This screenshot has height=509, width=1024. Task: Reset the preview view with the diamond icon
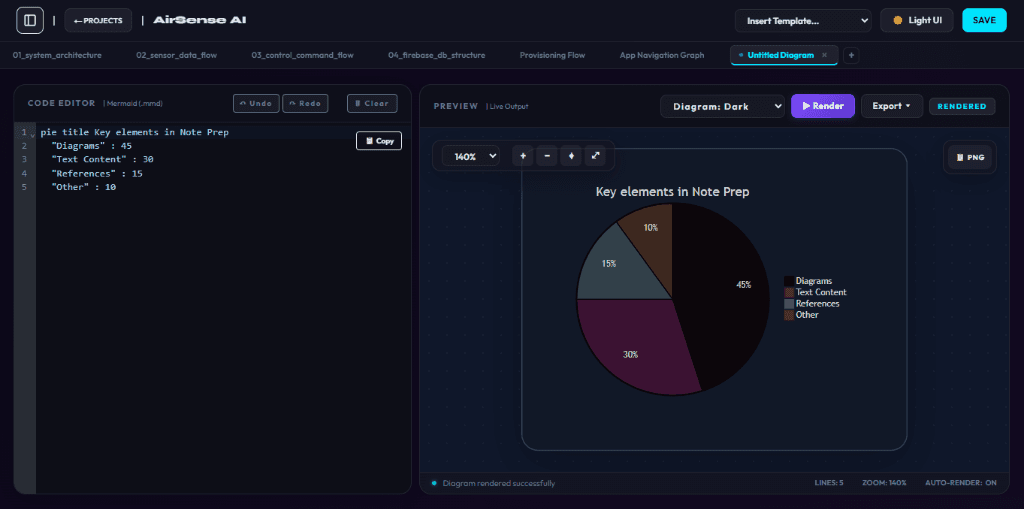click(x=571, y=156)
